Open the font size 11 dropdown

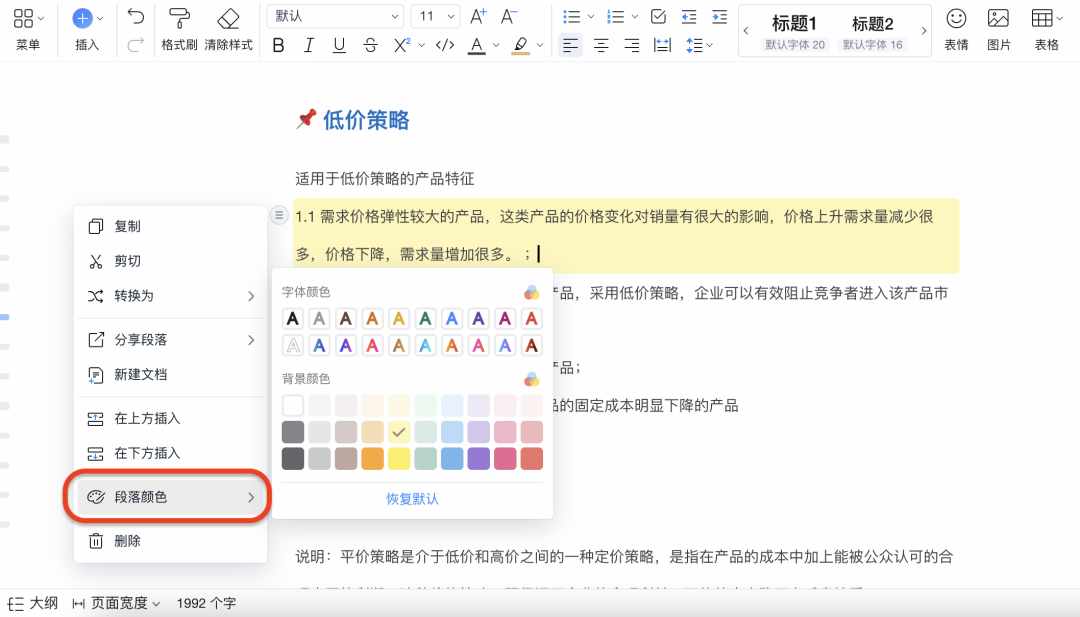(435, 16)
